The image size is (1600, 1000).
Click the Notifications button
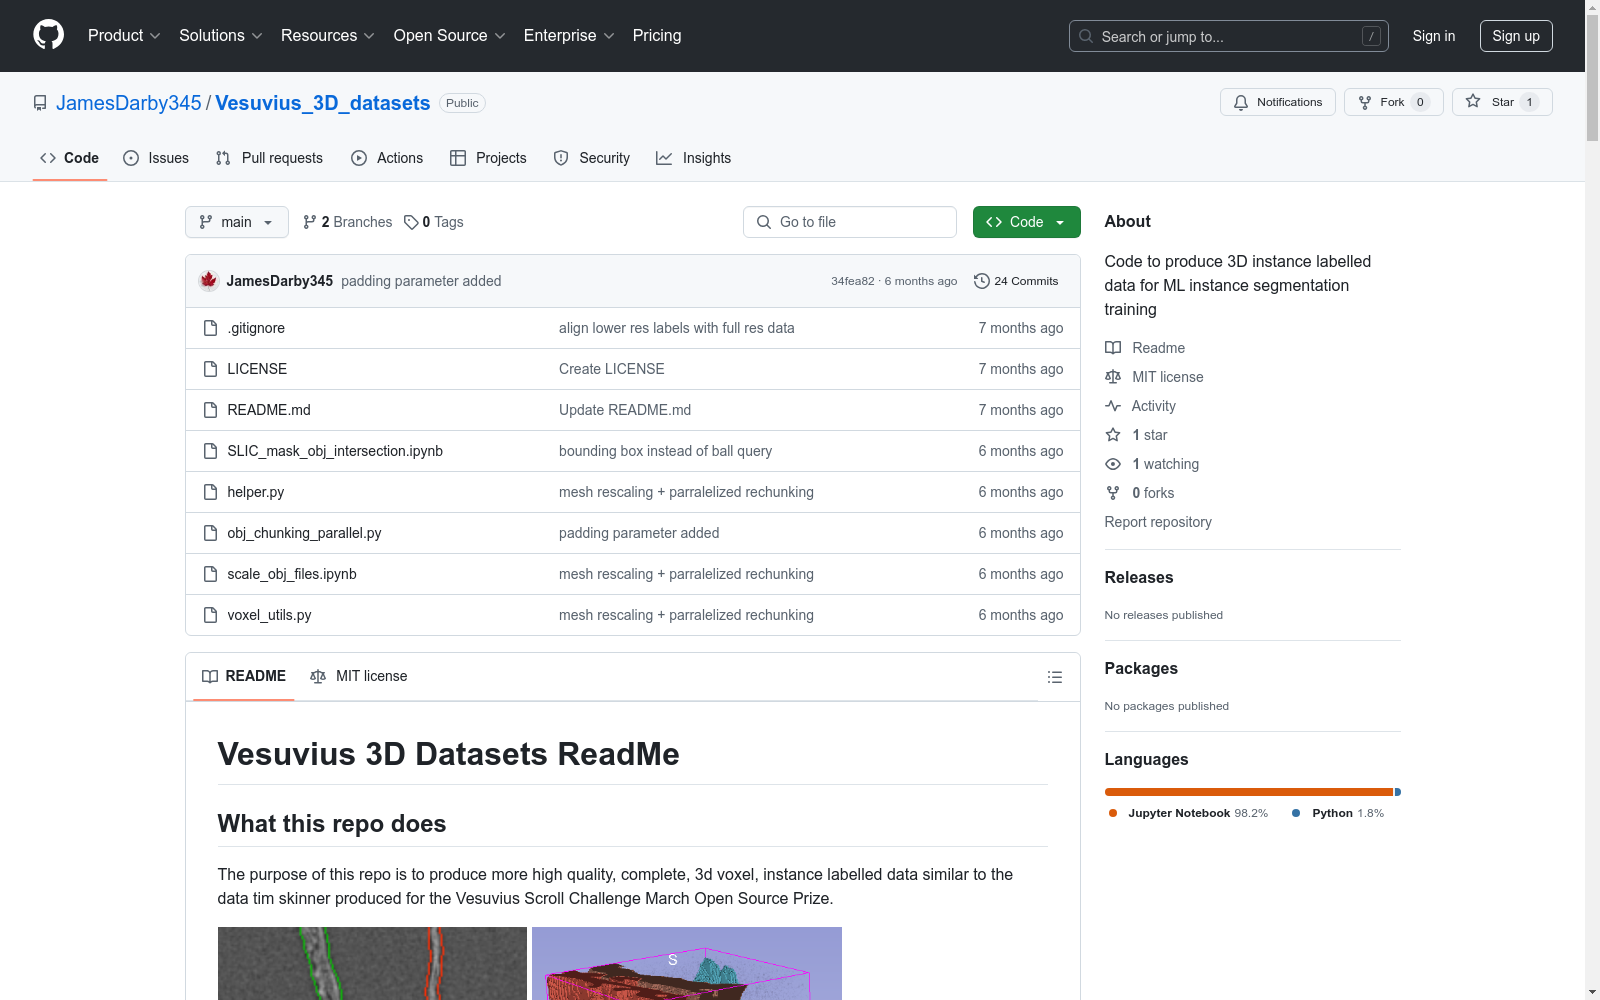(1278, 102)
